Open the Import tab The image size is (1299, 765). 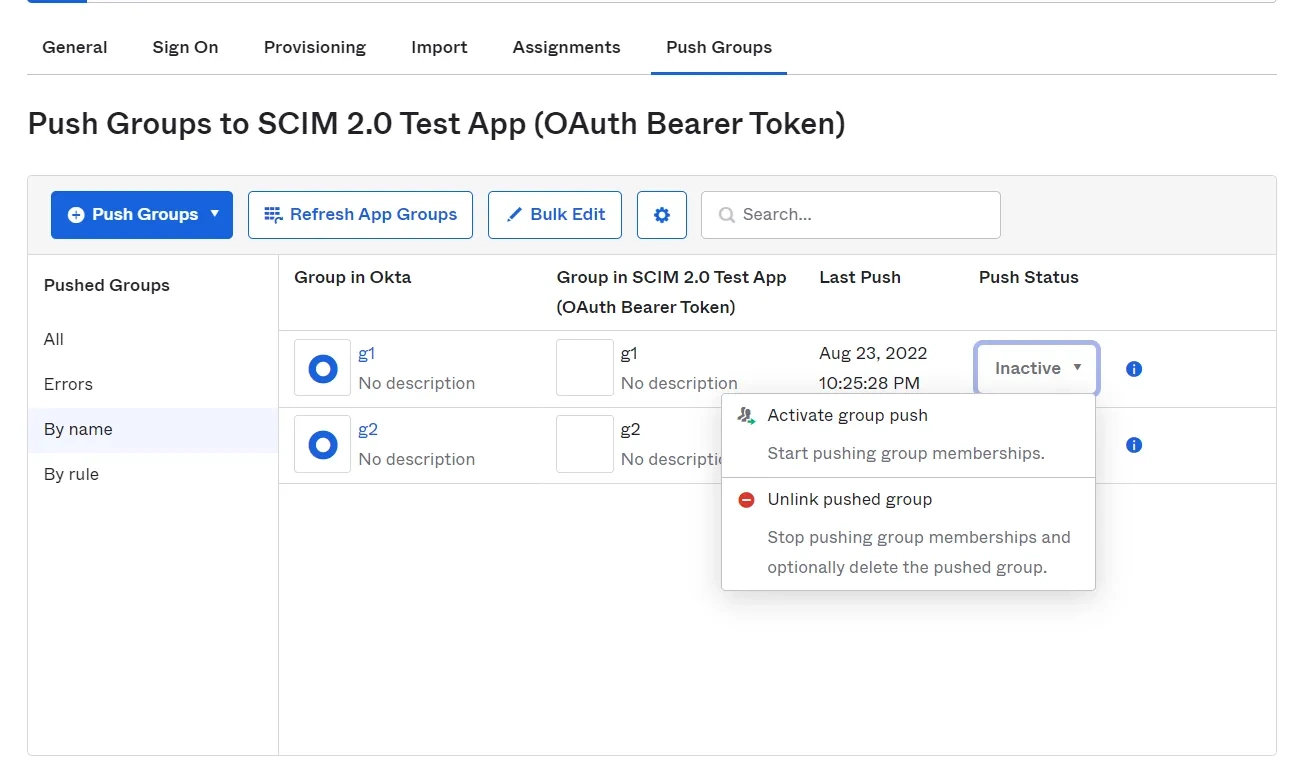[439, 47]
